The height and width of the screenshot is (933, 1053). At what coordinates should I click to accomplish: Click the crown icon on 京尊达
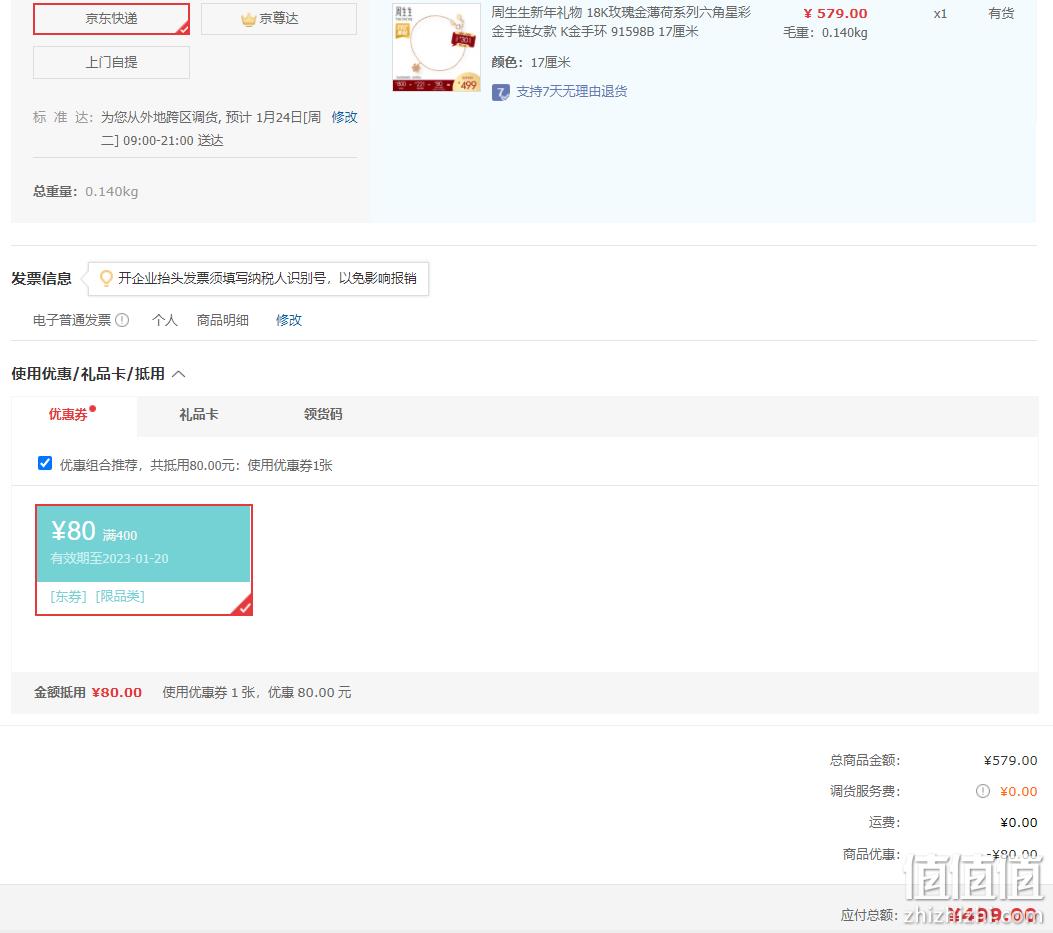coord(248,19)
